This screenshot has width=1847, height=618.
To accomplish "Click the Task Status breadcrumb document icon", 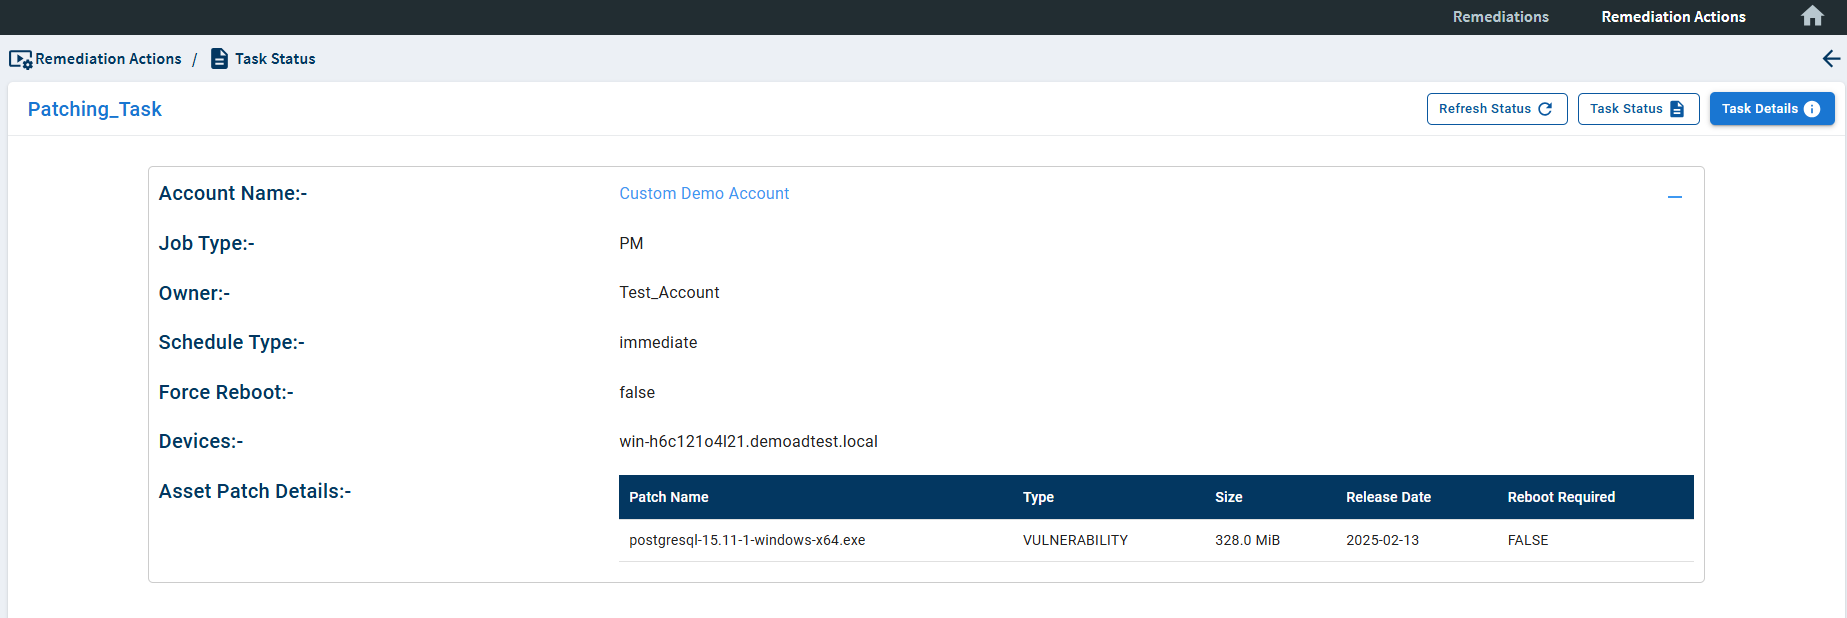I will coord(219,59).
